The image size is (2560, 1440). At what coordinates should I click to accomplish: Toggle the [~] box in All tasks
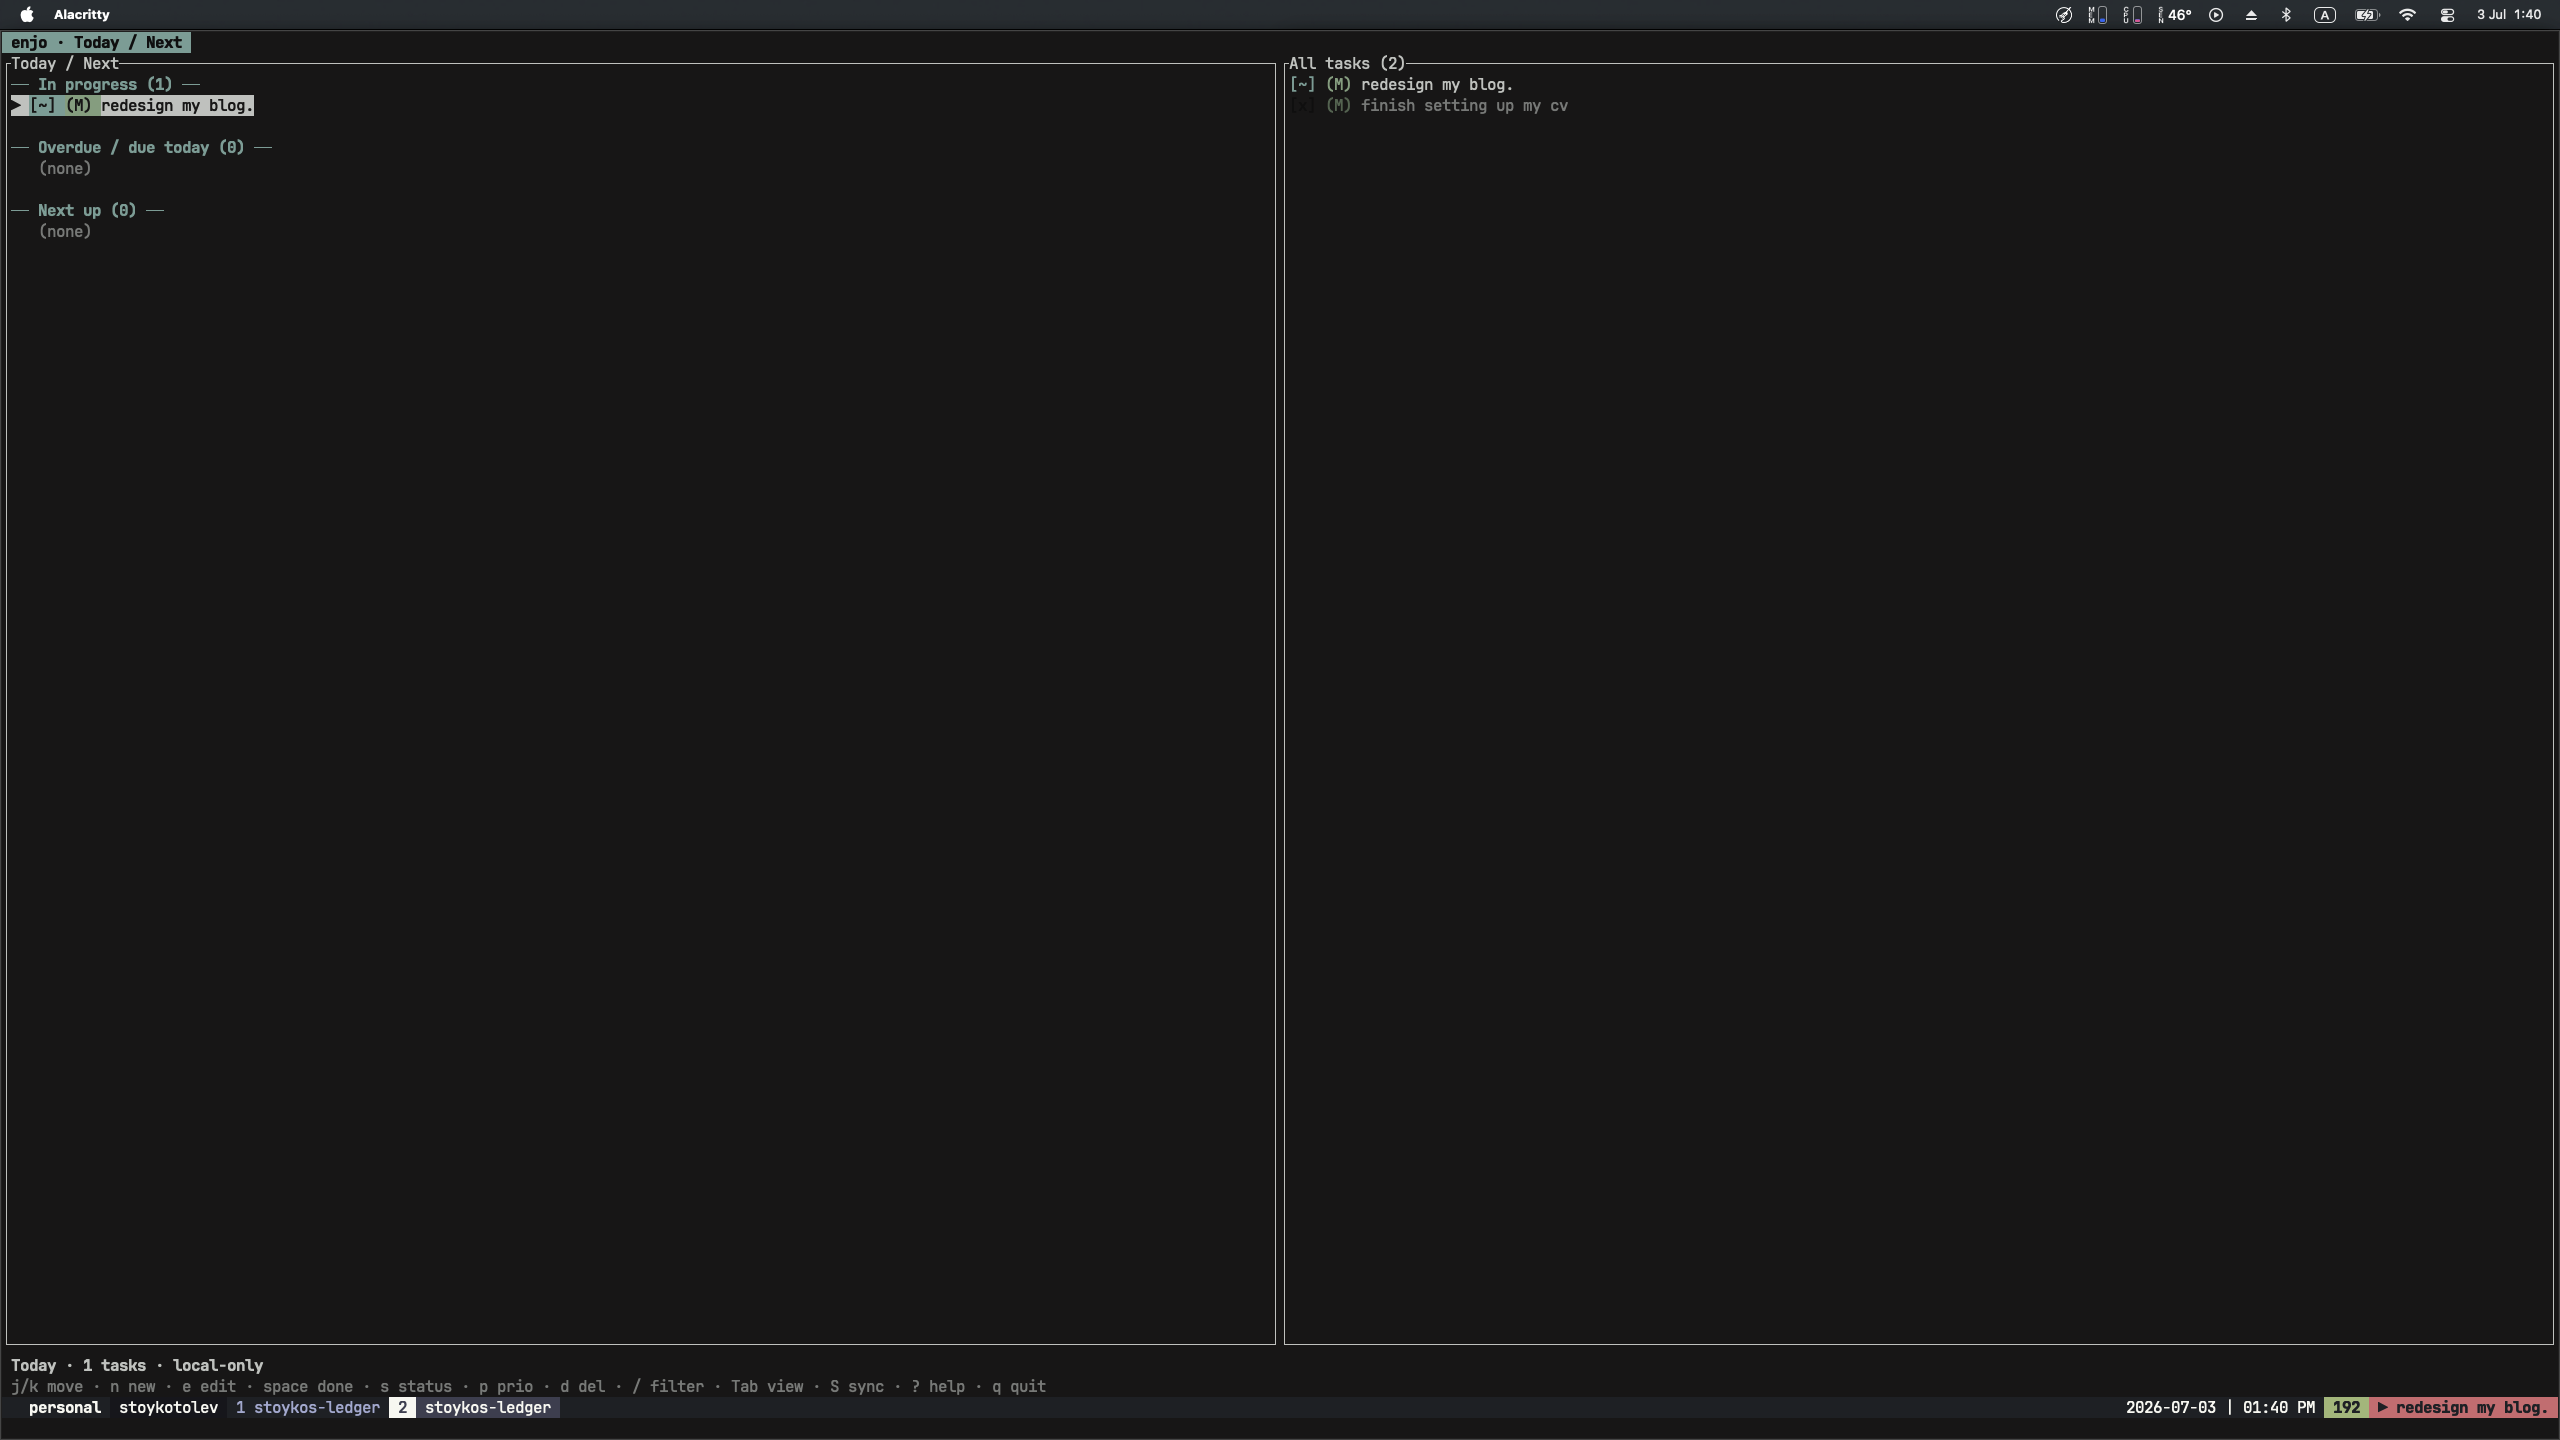pos(1302,85)
